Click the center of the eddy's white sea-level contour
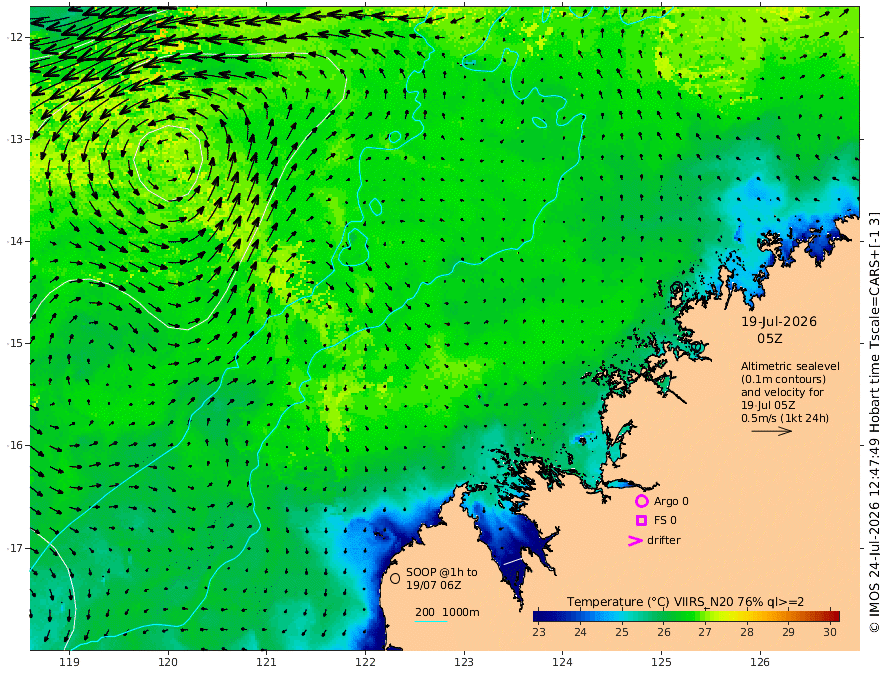This screenshot has width=880, height=680. pyautogui.click(x=168, y=163)
